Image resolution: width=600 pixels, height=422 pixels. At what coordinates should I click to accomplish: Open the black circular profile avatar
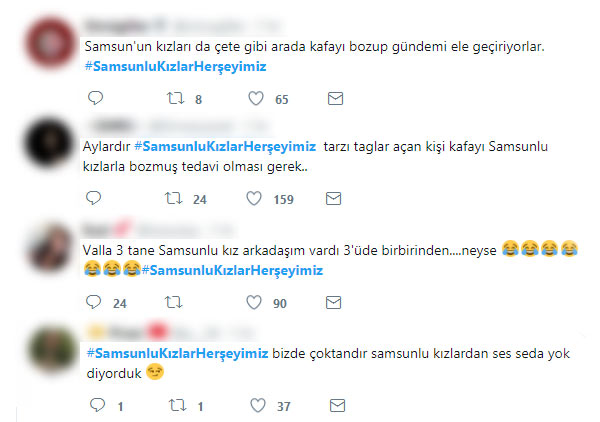click(x=48, y=143)
